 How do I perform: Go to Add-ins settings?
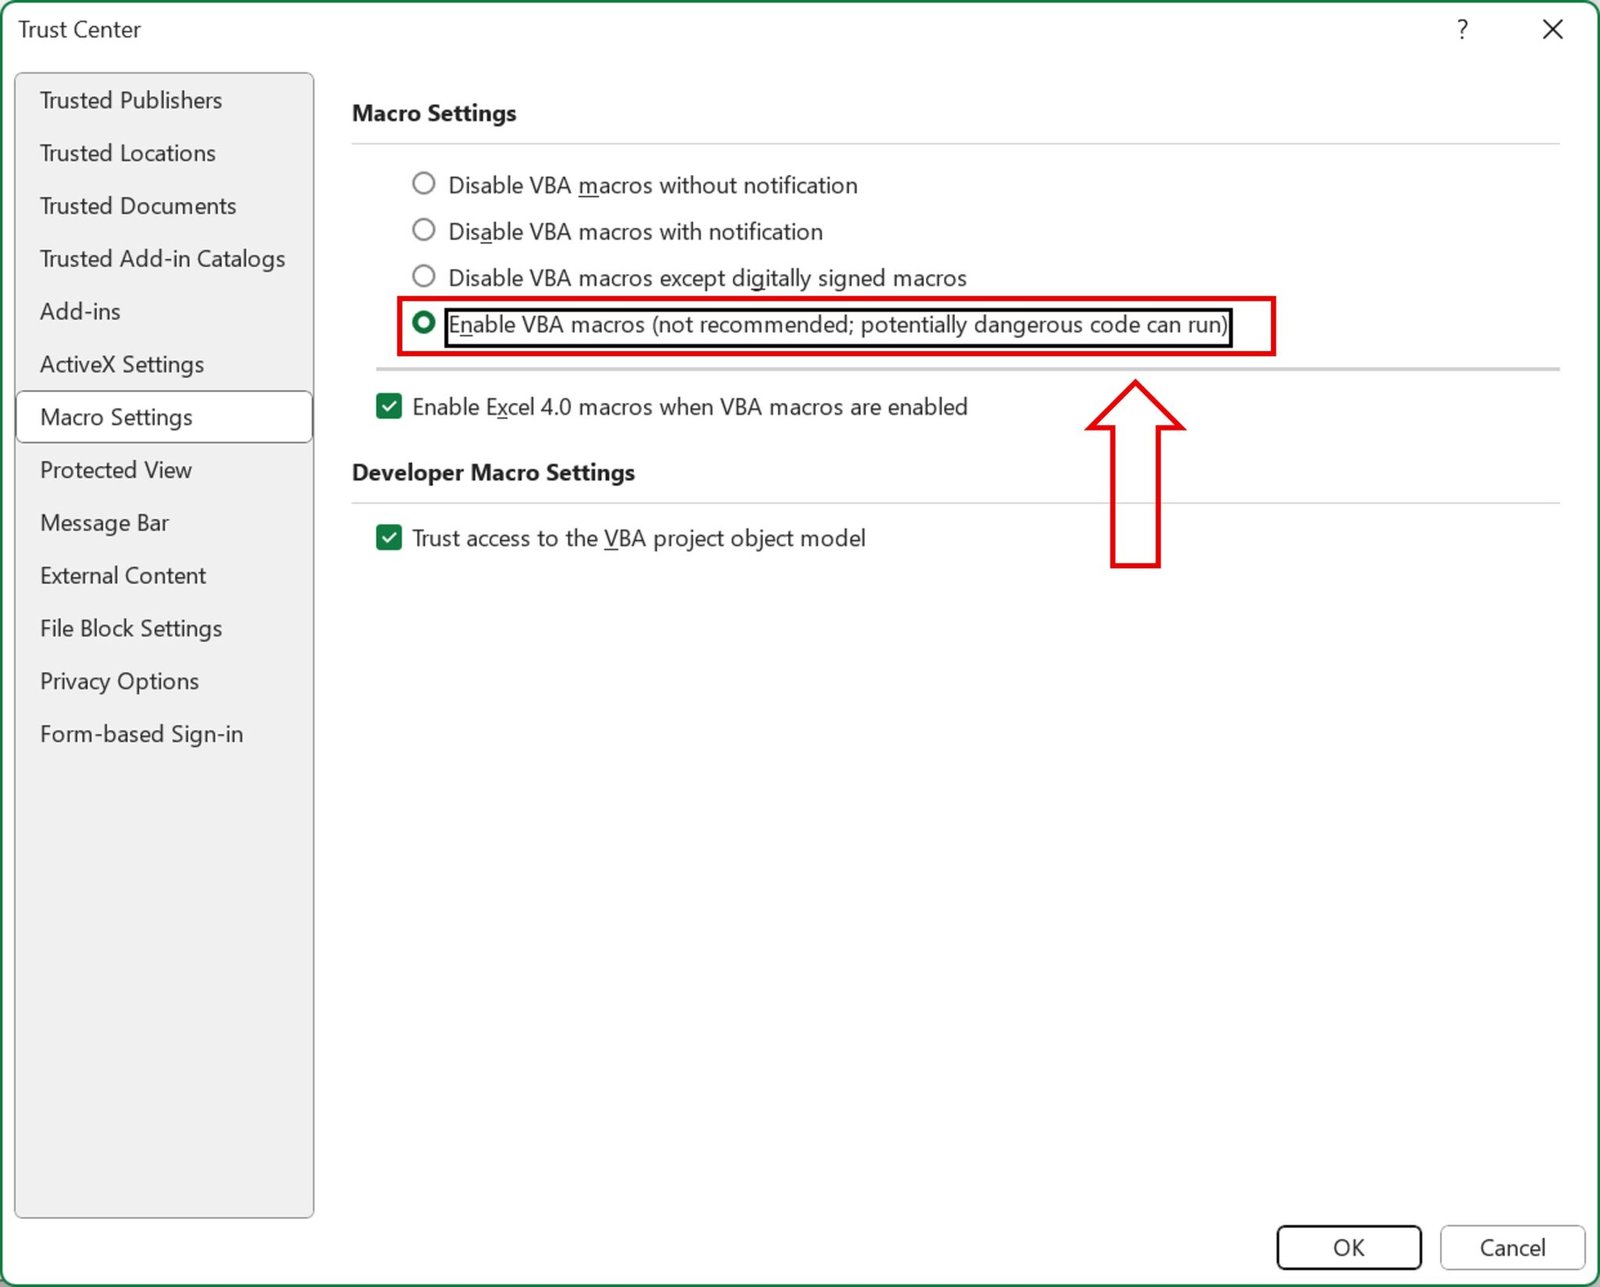point(80,311)
